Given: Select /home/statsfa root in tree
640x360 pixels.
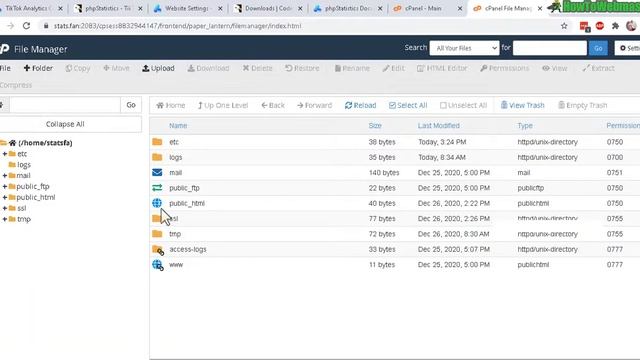Looking at the screenshot, I should coord(45,143).
